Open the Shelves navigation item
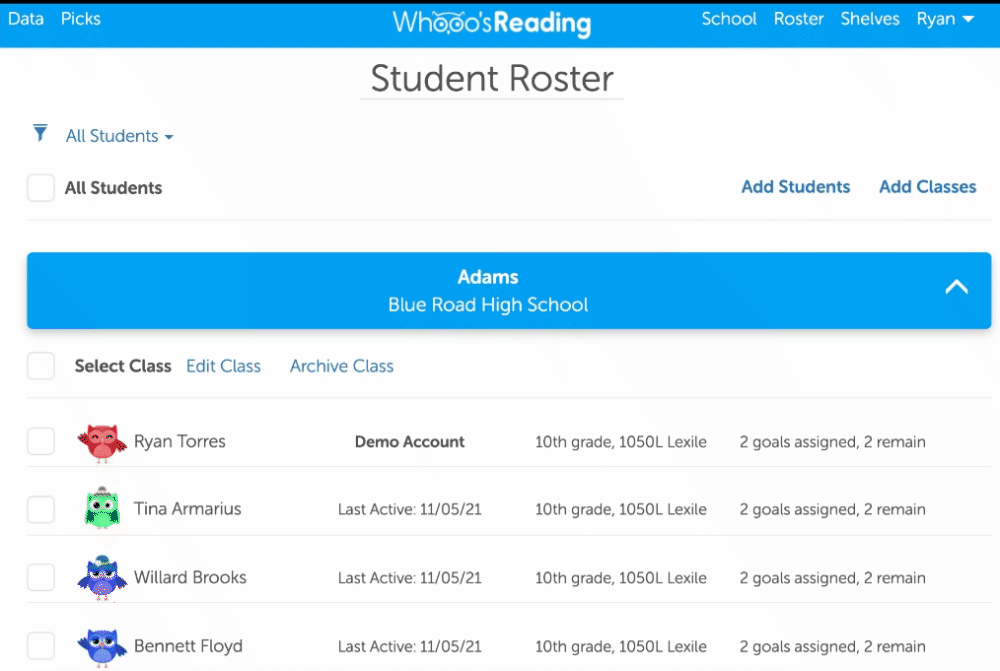Screen dimensions: 1000x671 (869, 19)
